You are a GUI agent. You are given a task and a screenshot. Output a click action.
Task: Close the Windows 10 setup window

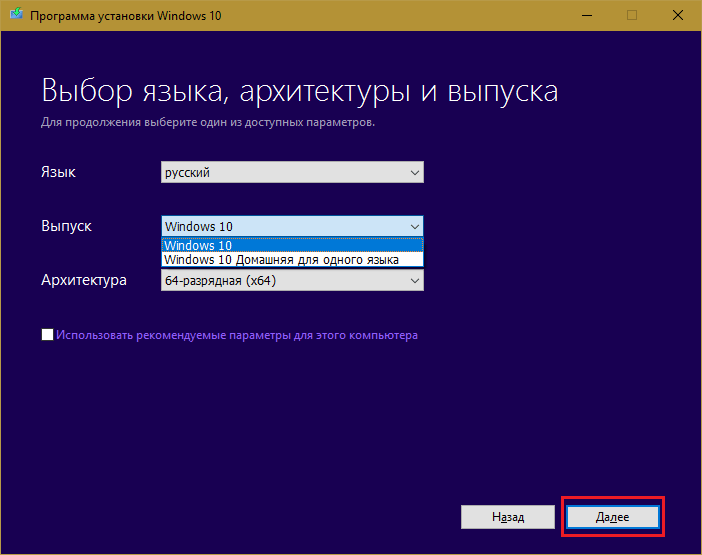pos(678,16)
